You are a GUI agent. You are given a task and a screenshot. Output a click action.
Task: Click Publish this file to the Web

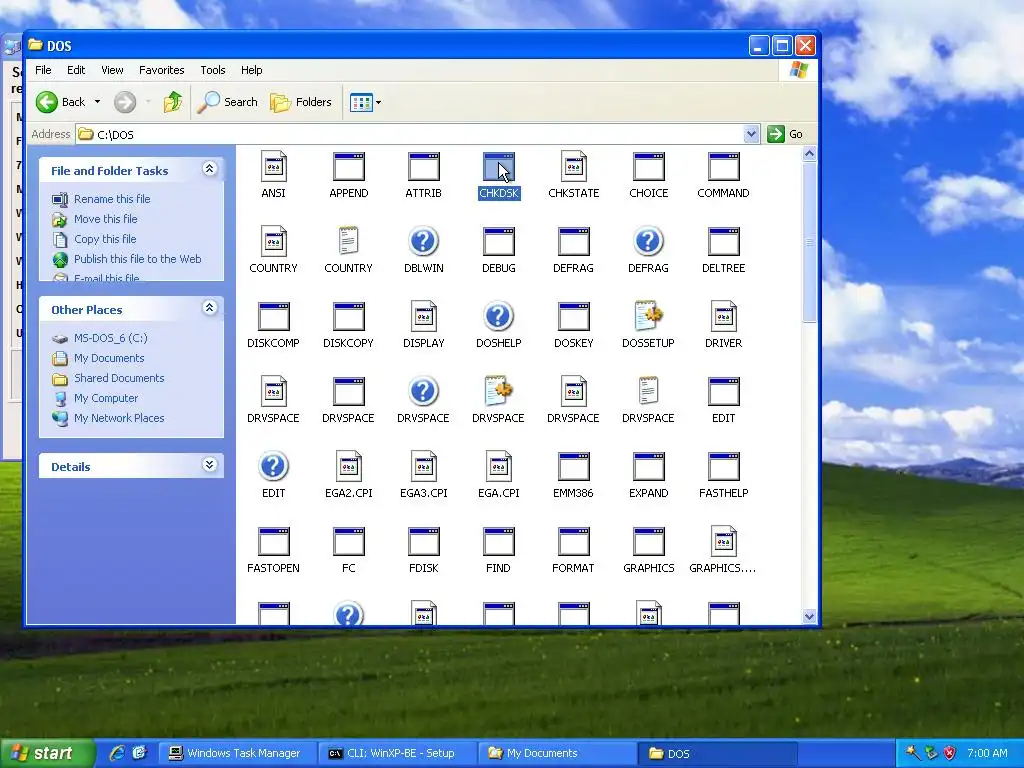pos(138,259)
